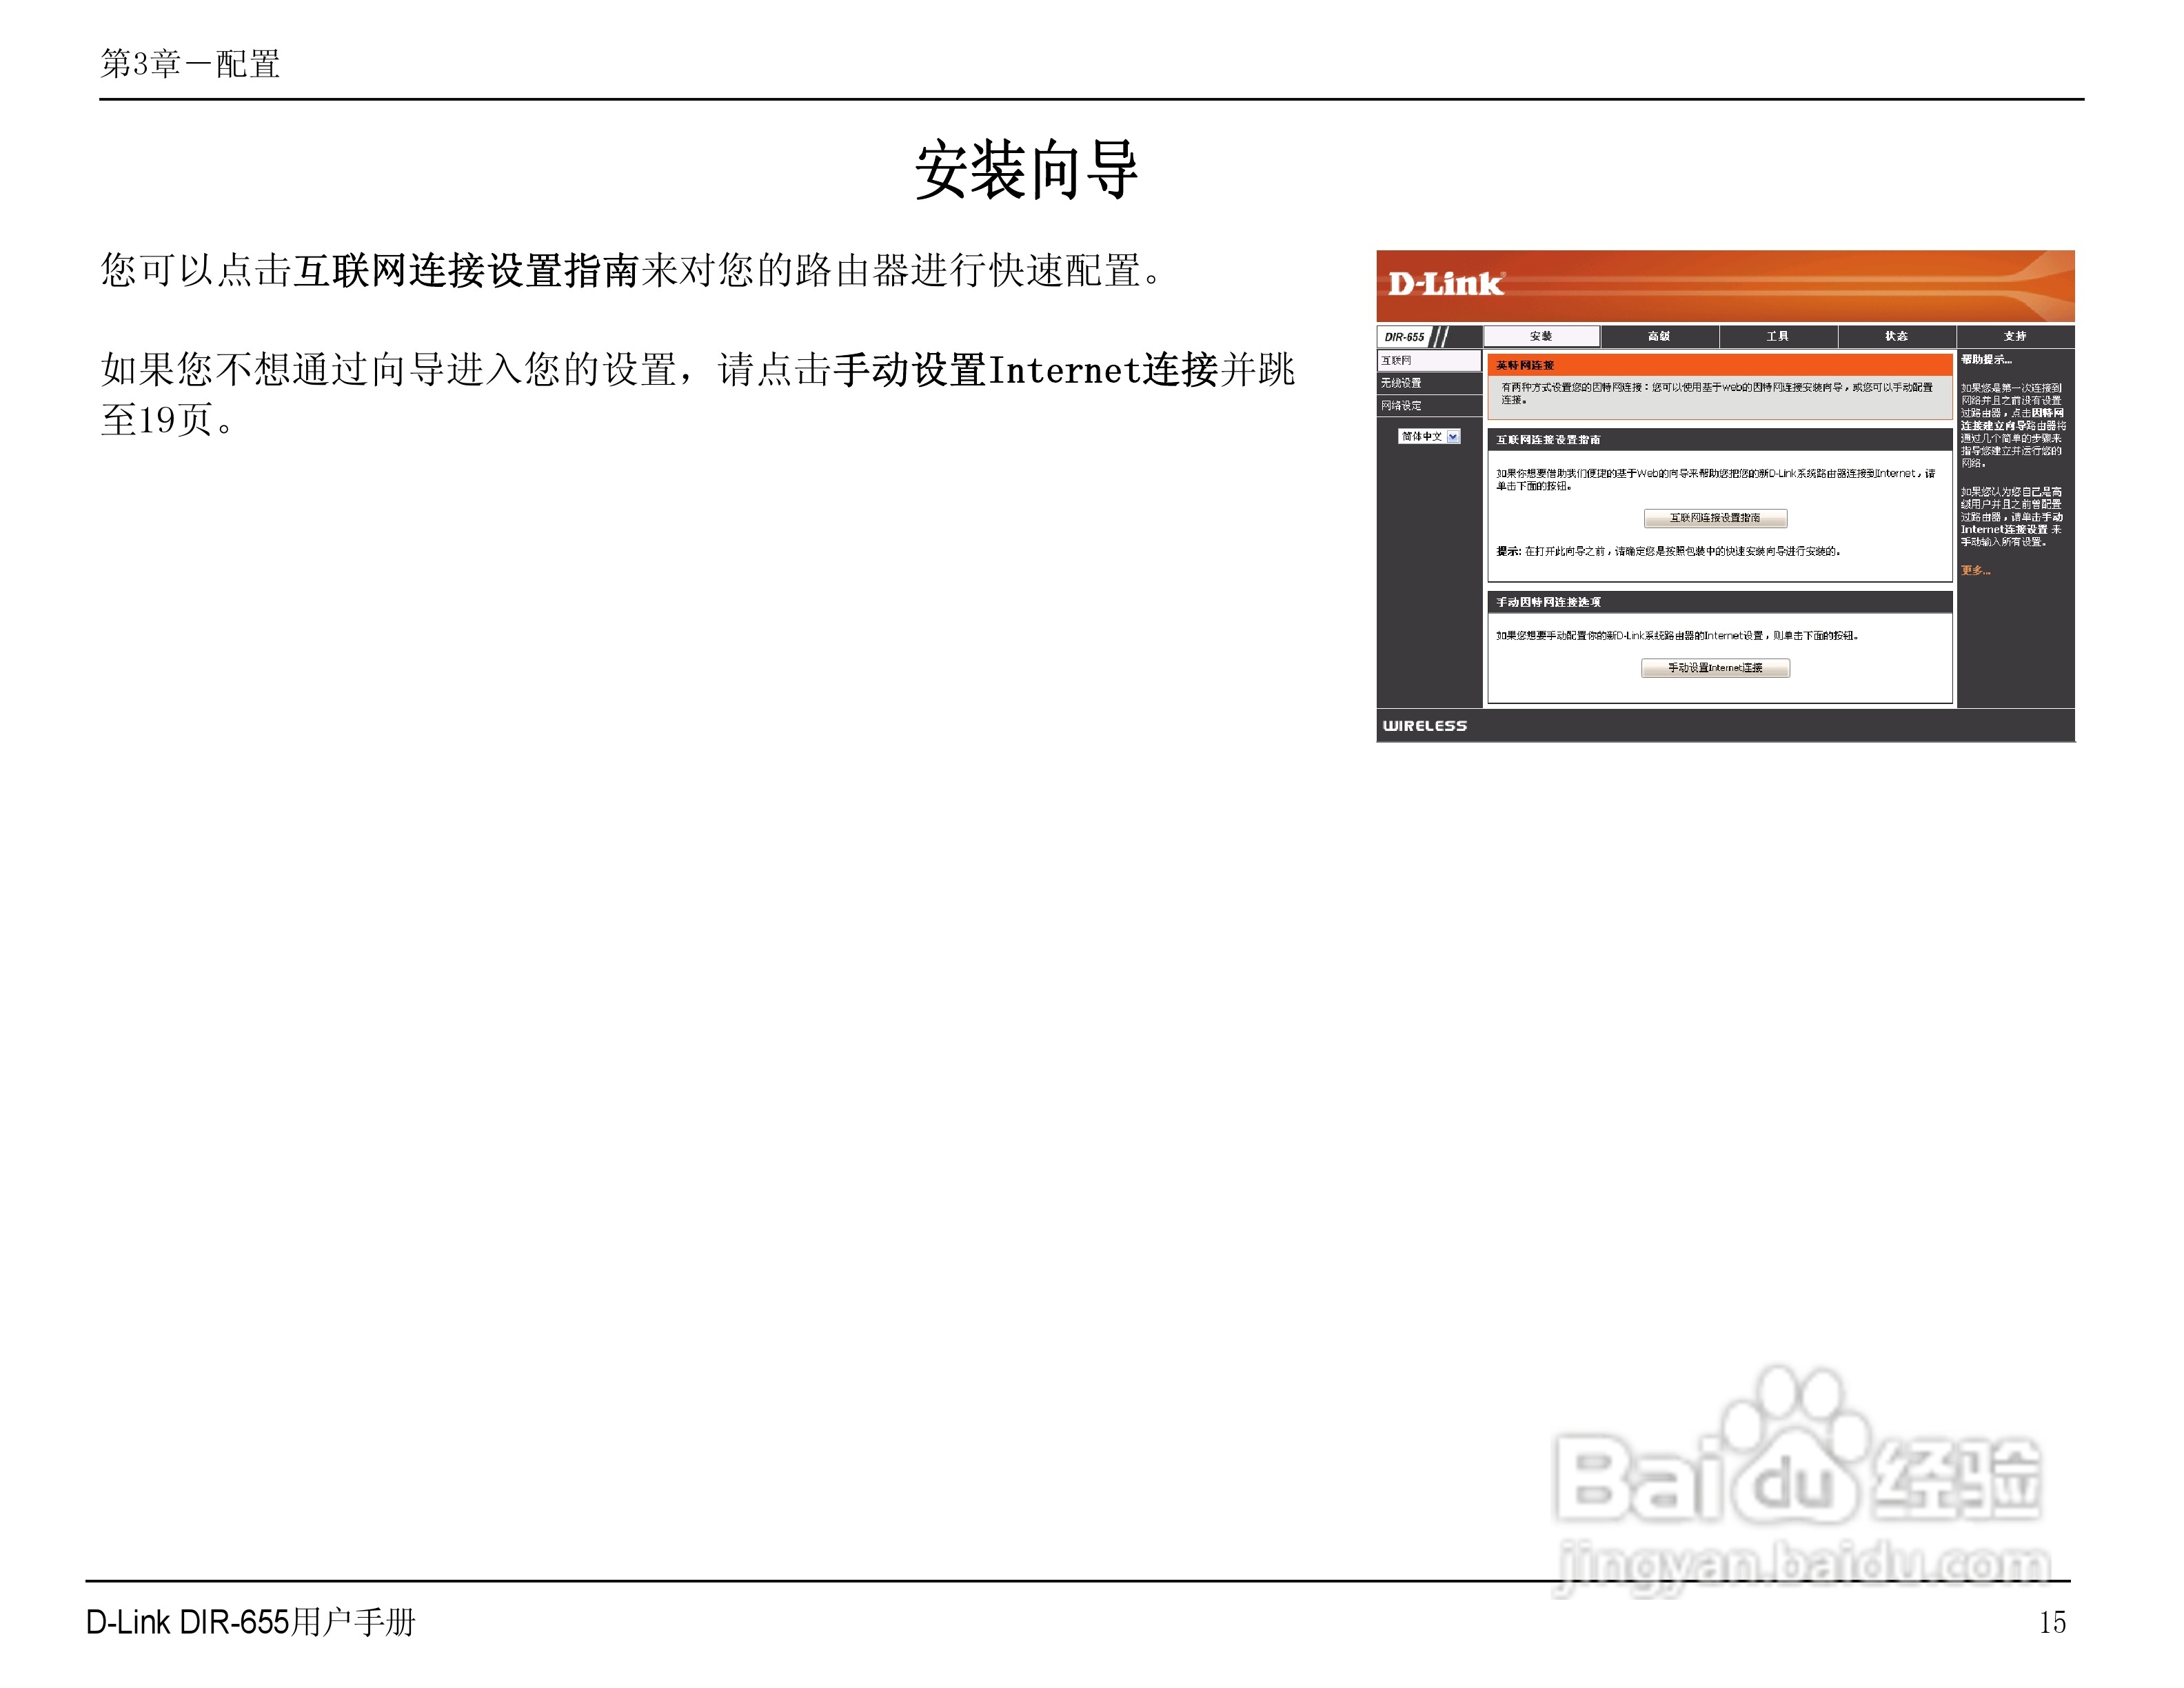Click the D-Link logo in banner
The width and height of the screenshot is (2184, 1688).
pos(1444,284)
